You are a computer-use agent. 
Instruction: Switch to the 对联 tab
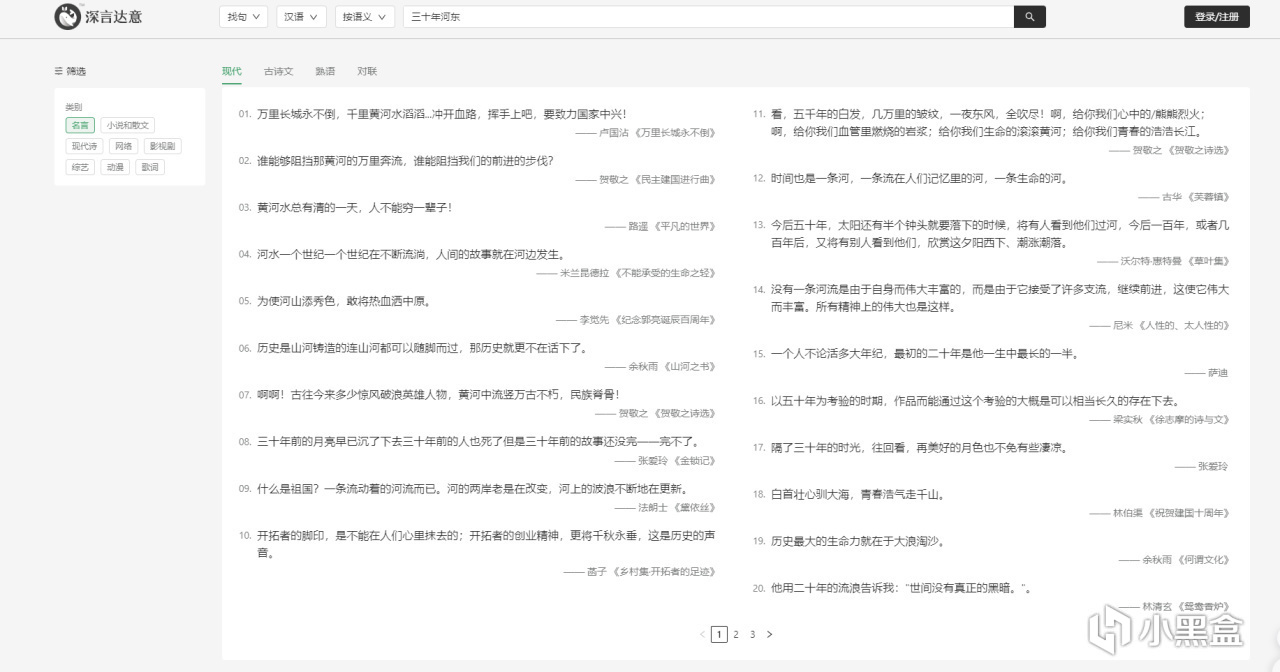pyautogui.click(x=367, y=71)
